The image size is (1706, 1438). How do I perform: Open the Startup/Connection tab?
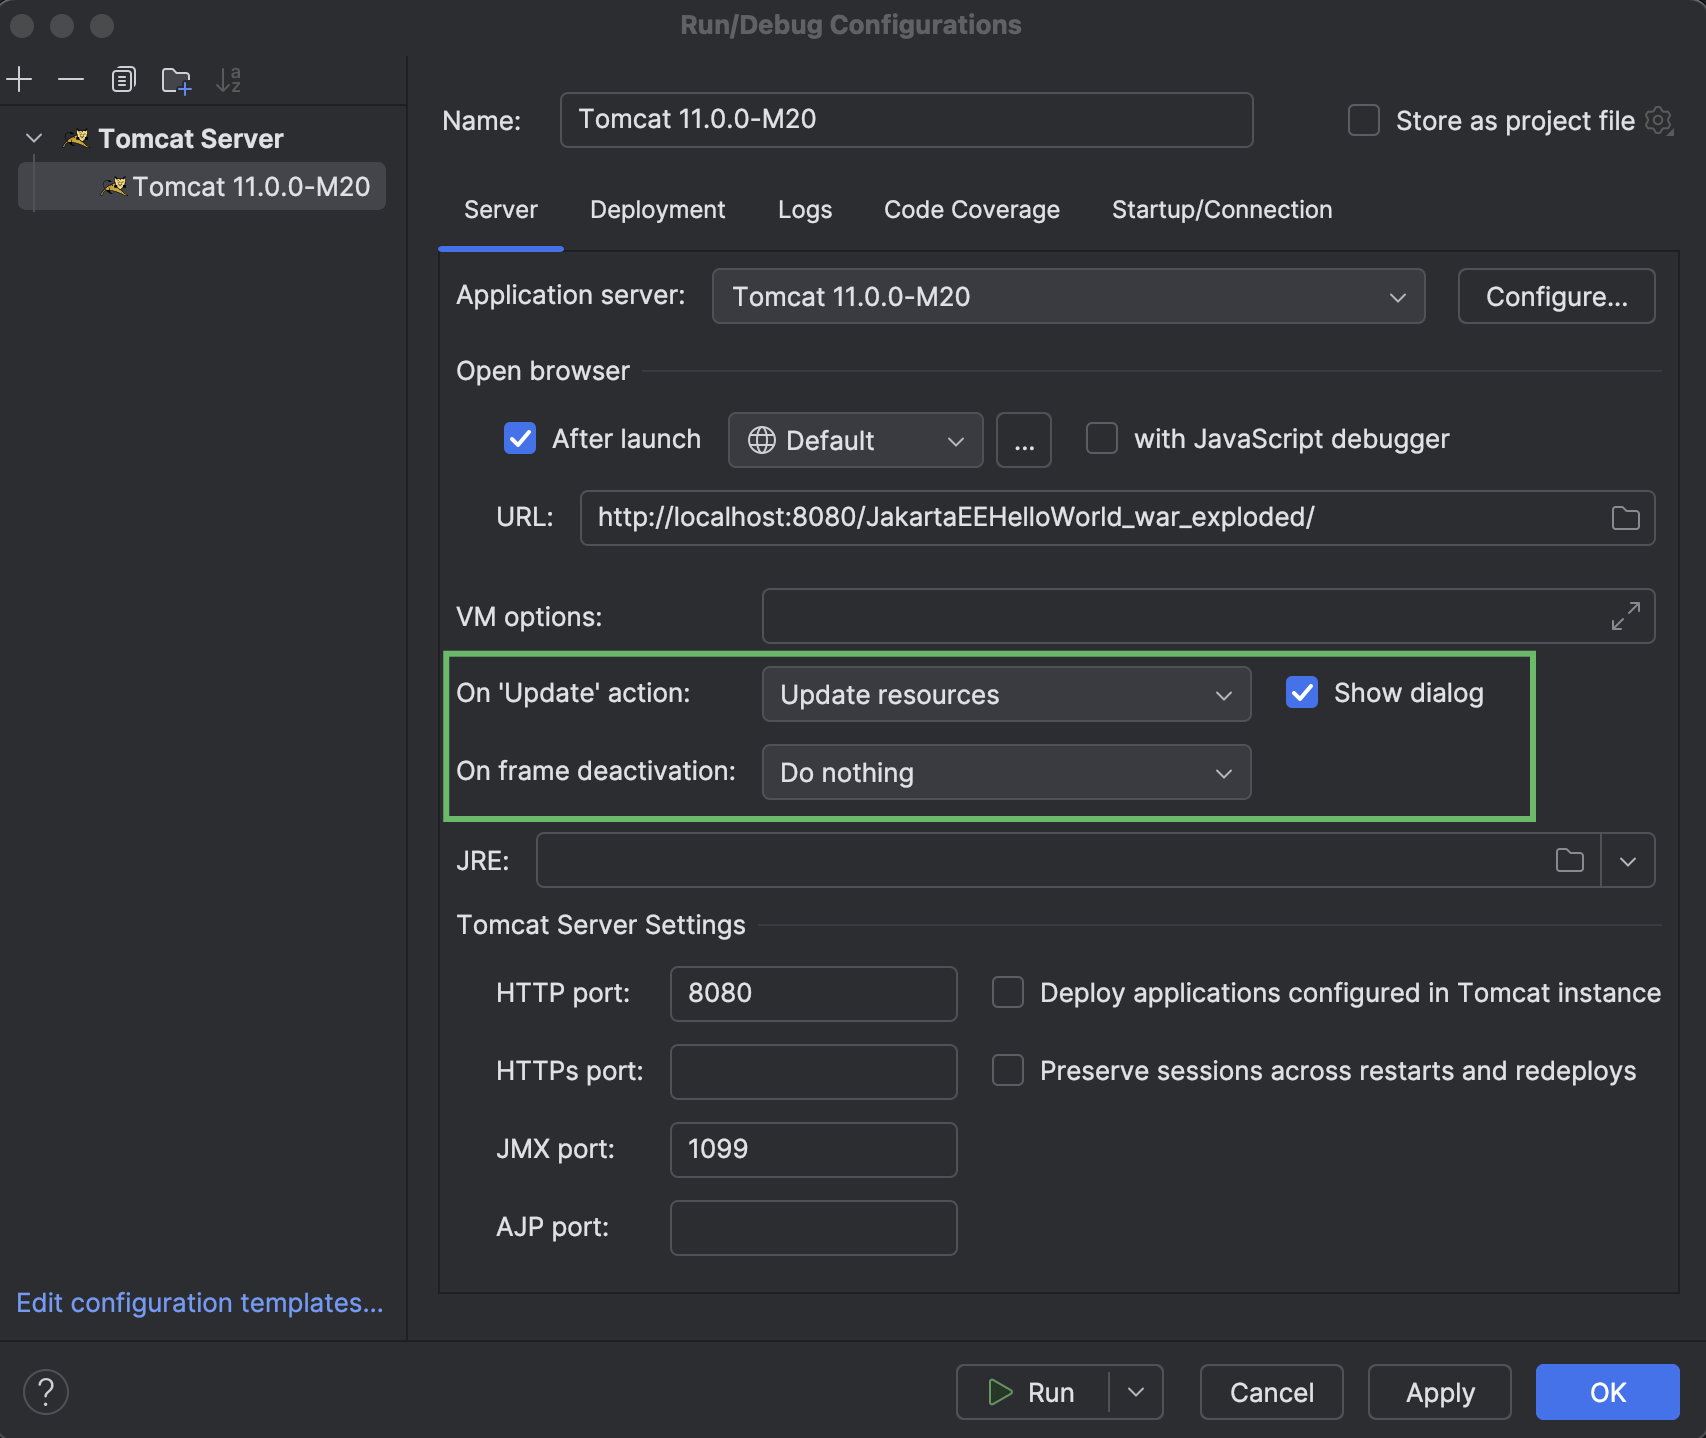(1221, 210)
